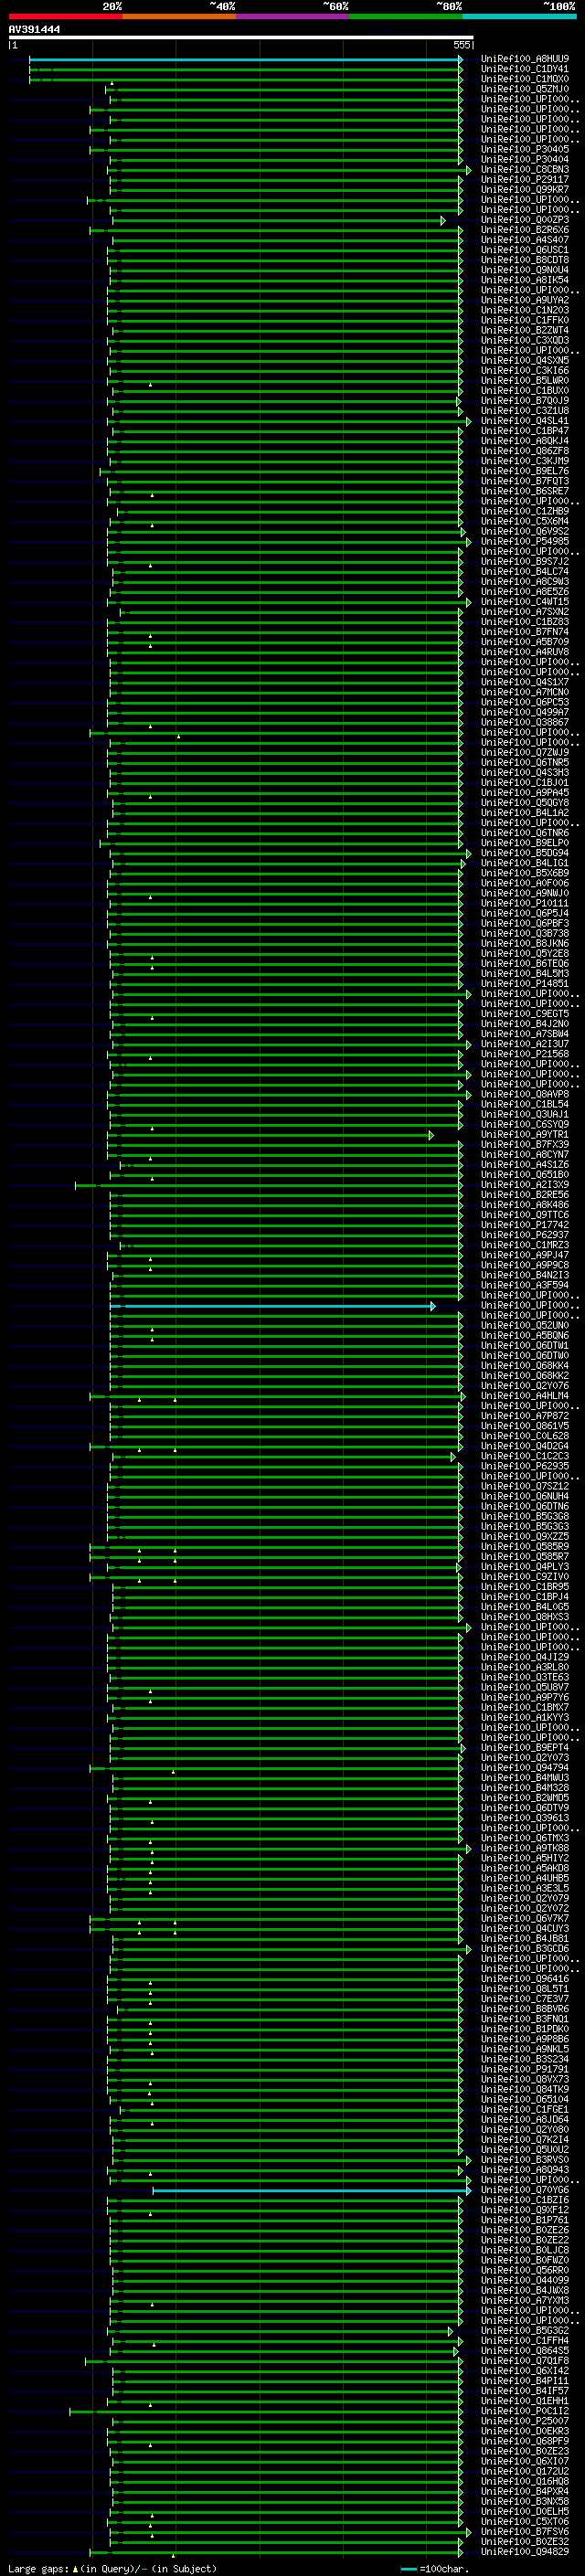This screenshot has height=2576, width=585.
Task: Select the query name AV391444
Action: click(34, 30)
